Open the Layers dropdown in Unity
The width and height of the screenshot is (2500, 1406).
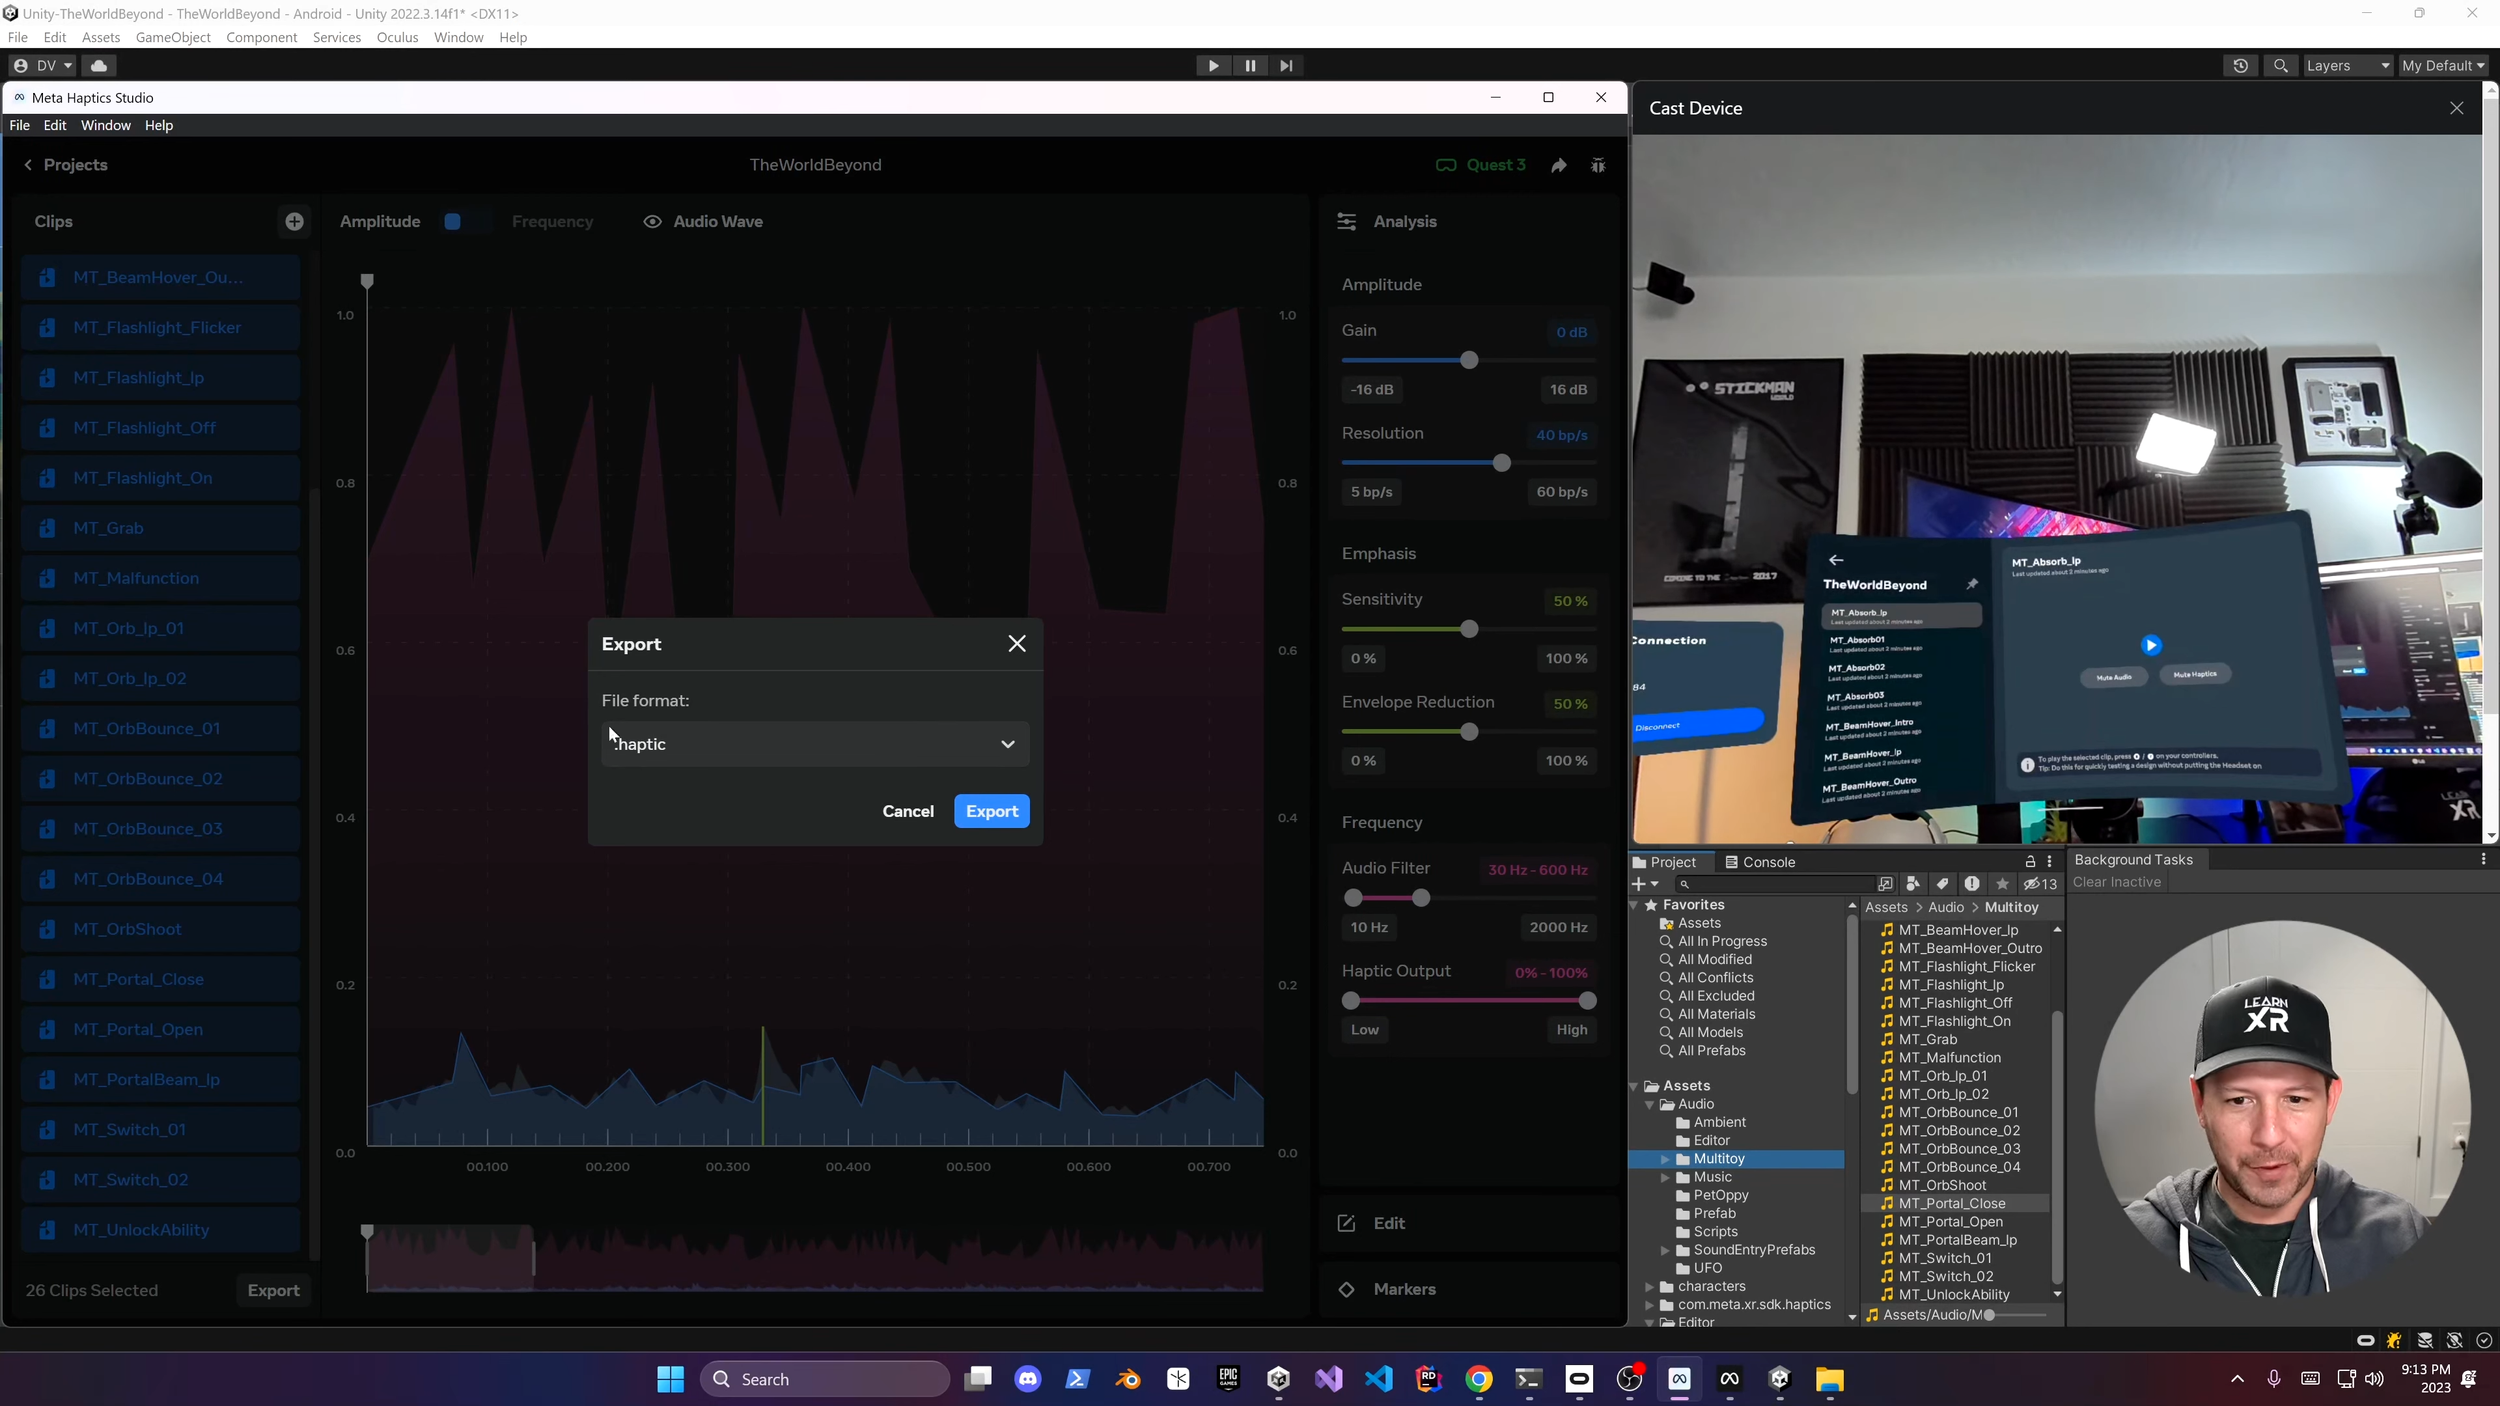point(2347,66)
